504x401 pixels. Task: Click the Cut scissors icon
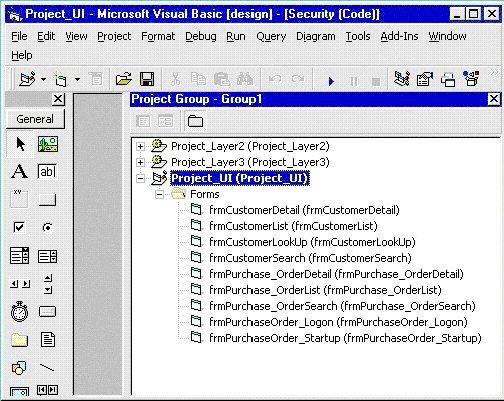[x=175, y=79]
